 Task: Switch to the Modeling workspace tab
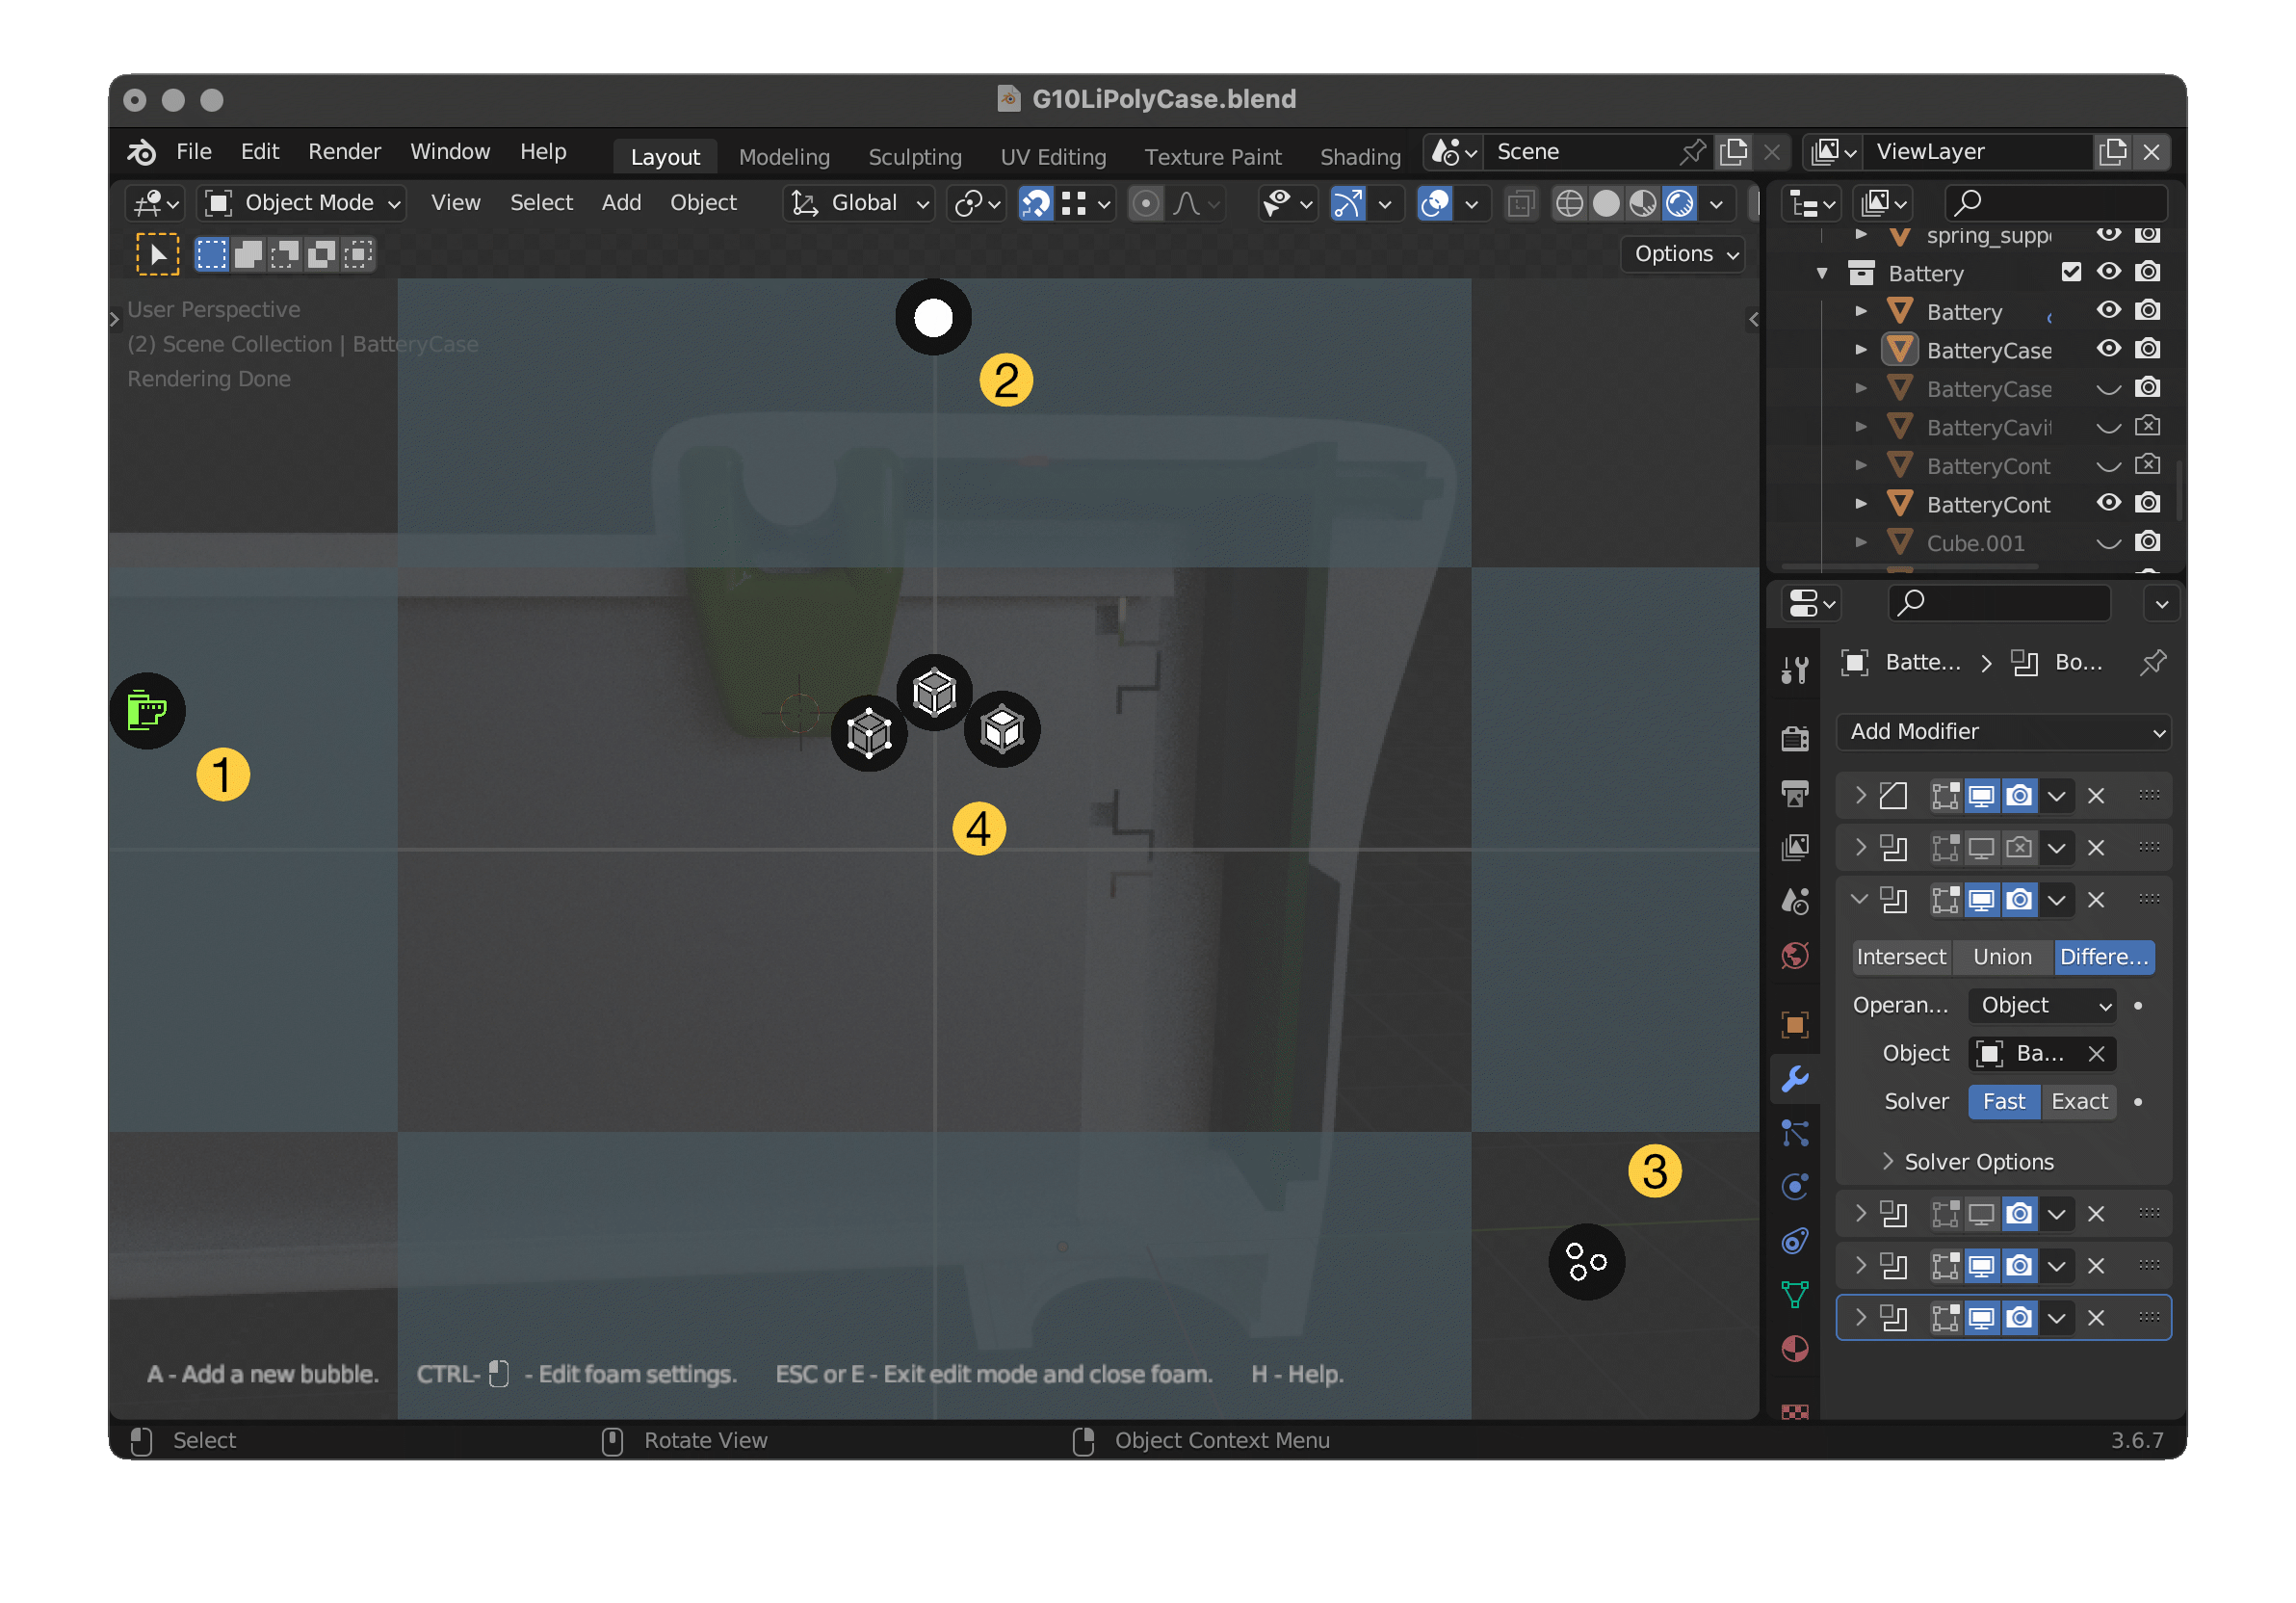(784, 157)
